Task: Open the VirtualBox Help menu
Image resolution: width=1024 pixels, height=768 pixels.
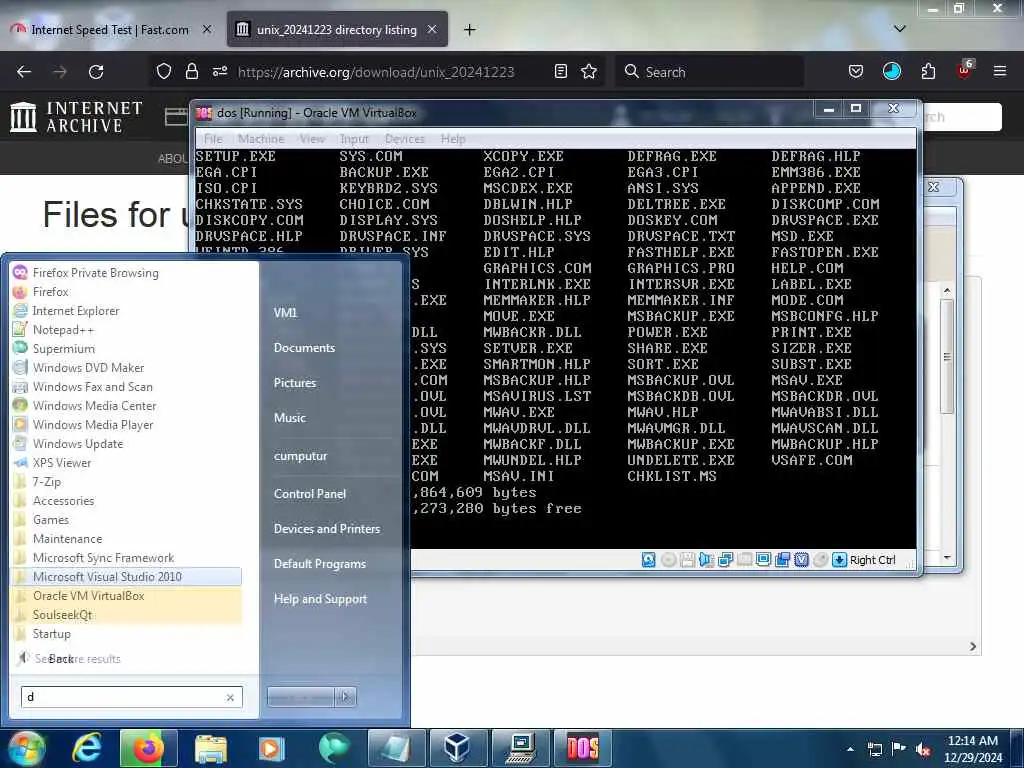Action: (453, 138)
